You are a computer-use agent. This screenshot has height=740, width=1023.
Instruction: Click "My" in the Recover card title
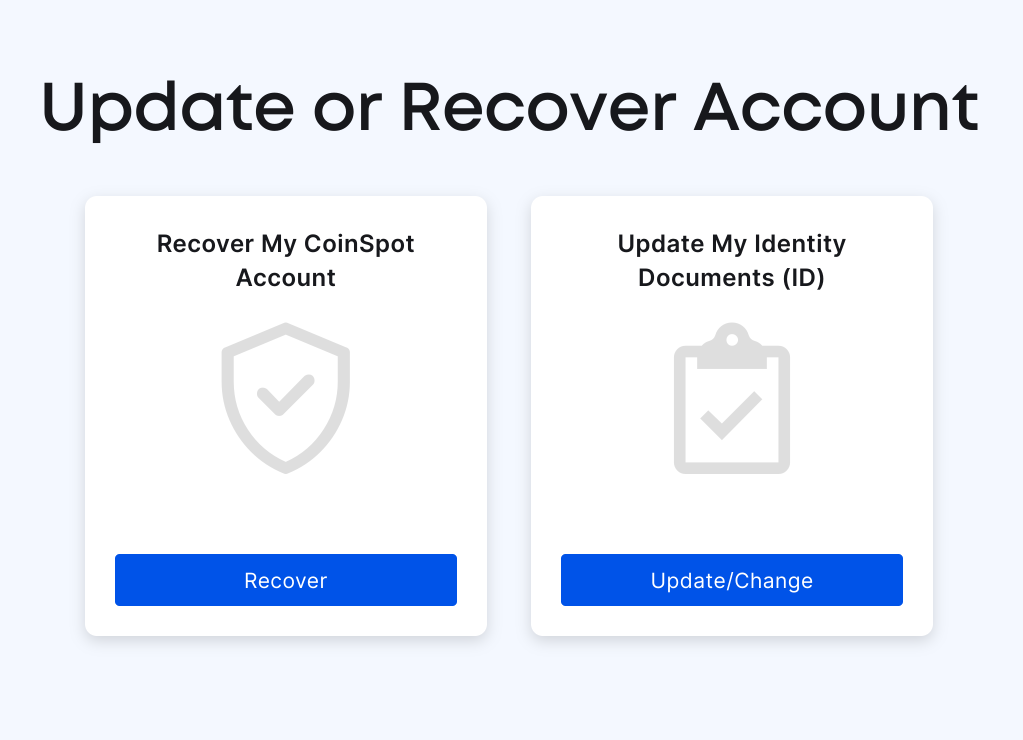click(277, 244)
